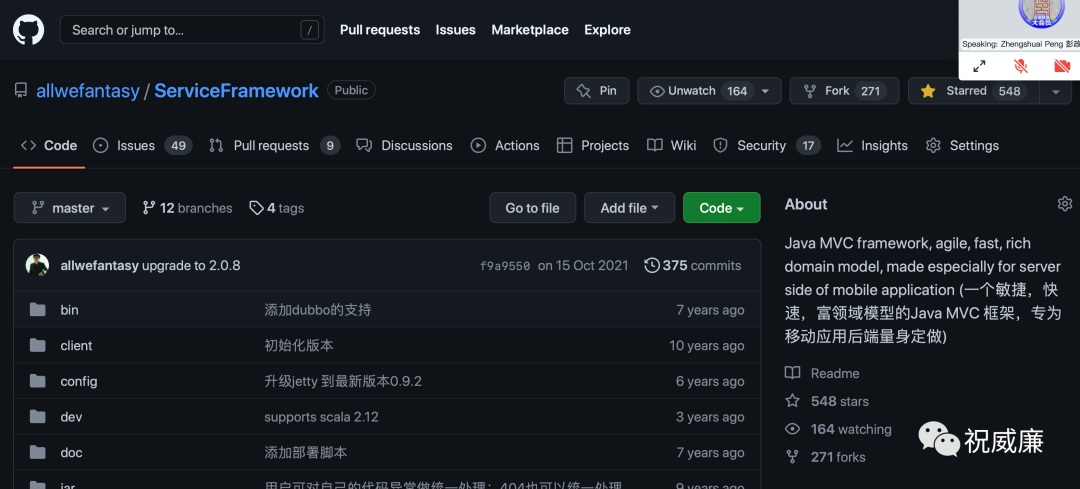
Task: View 164 watching in About sidebar
Action: (839, 430)
